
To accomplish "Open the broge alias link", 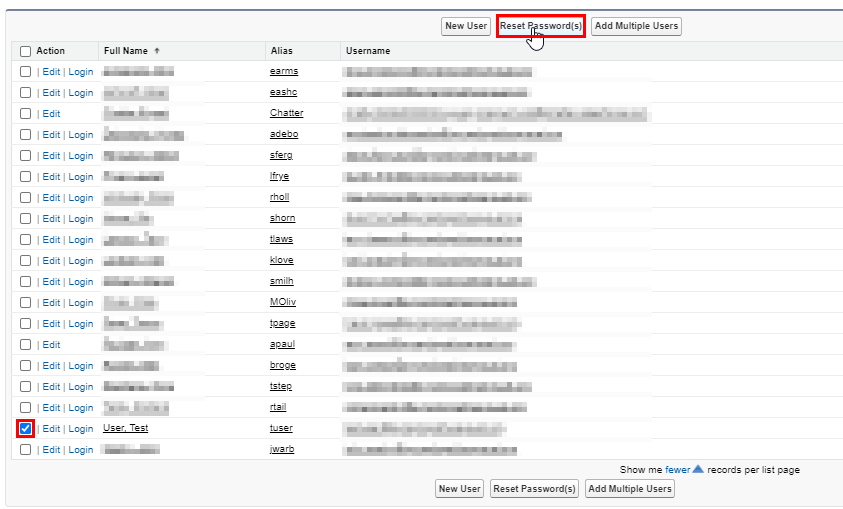I will [x=283, y=365].
